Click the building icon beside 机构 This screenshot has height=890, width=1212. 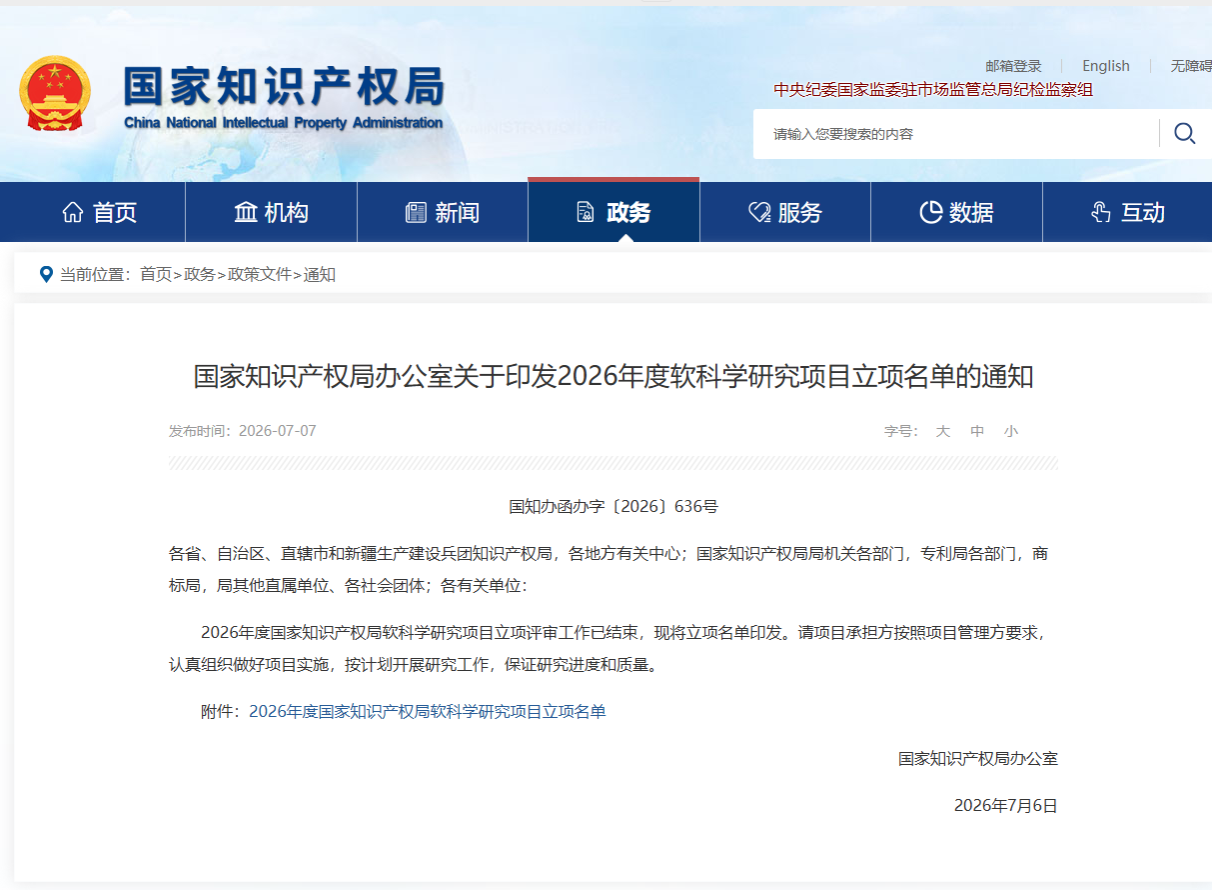pyautogui.click(x=245, y=212)
